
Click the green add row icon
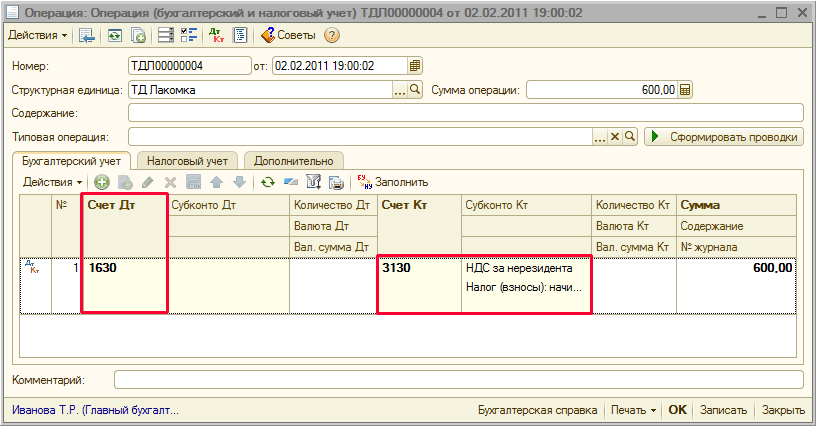coord(101,182)
